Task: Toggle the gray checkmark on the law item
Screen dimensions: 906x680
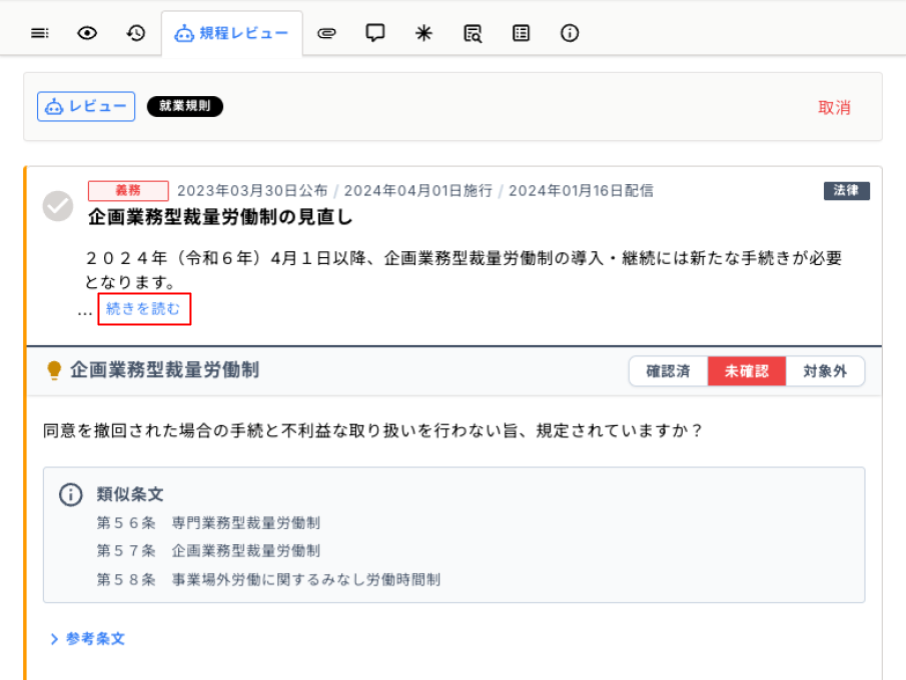Action: [58, 206]
